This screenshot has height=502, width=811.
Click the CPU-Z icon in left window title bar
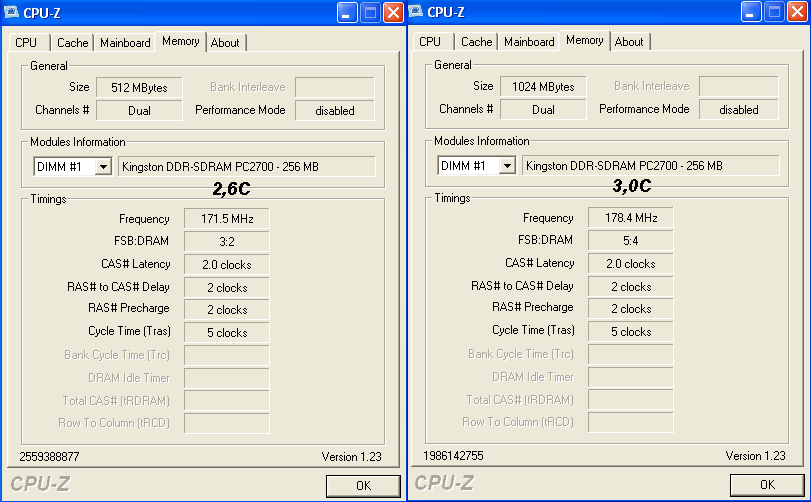12,13
